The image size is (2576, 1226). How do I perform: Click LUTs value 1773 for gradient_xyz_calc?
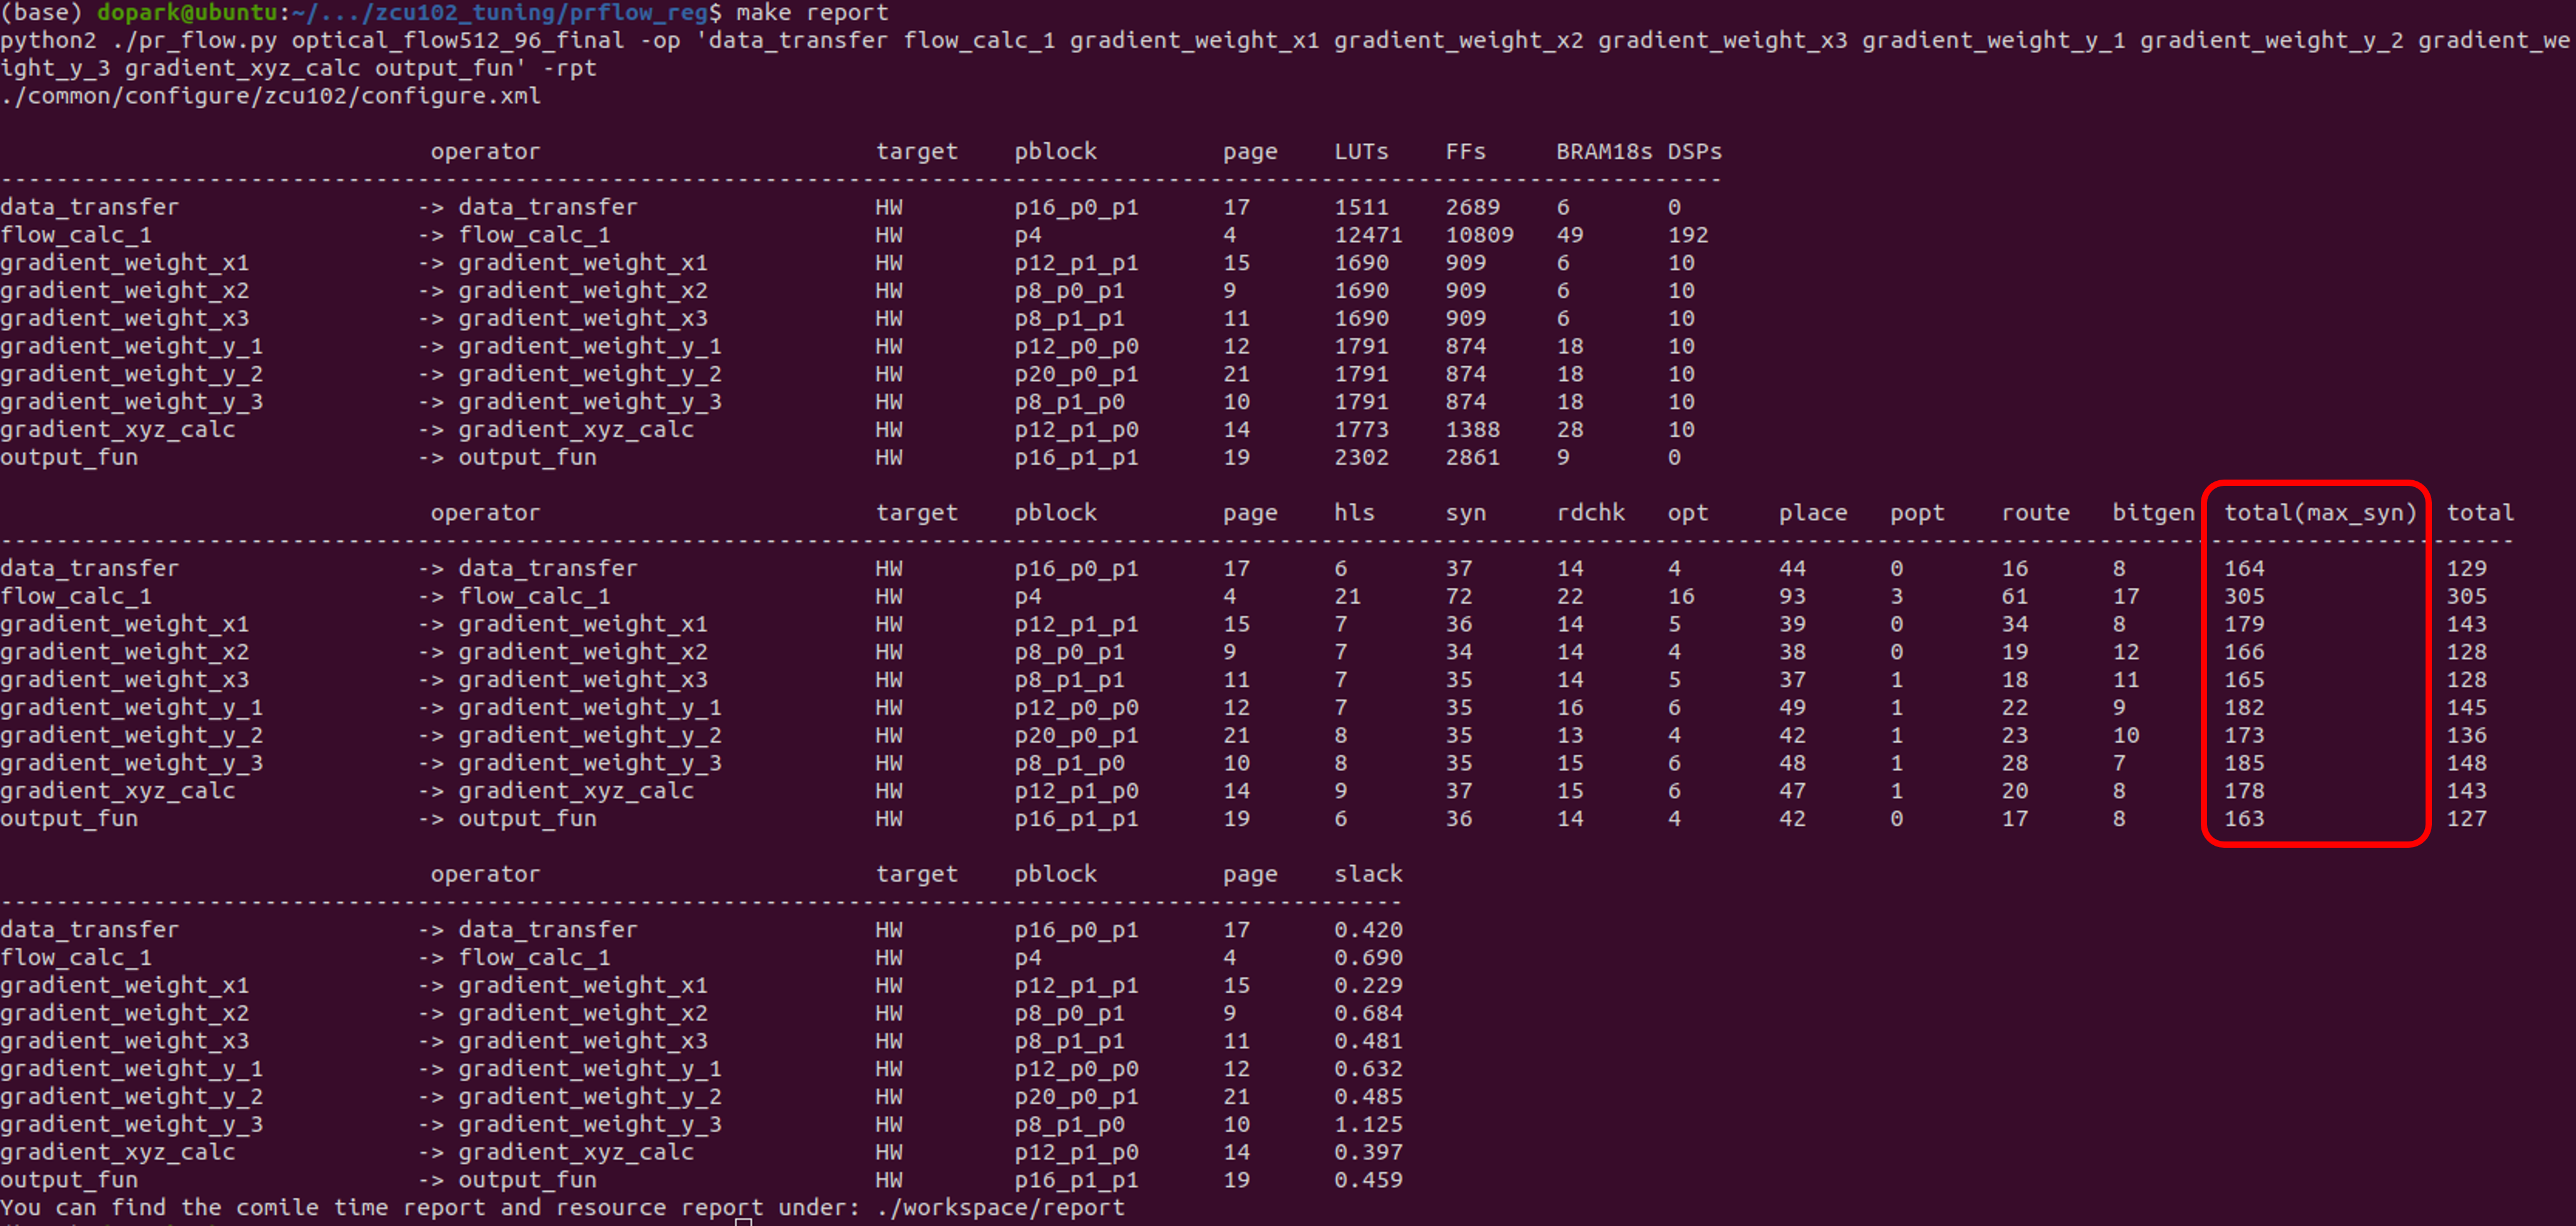click(1361, 429)
